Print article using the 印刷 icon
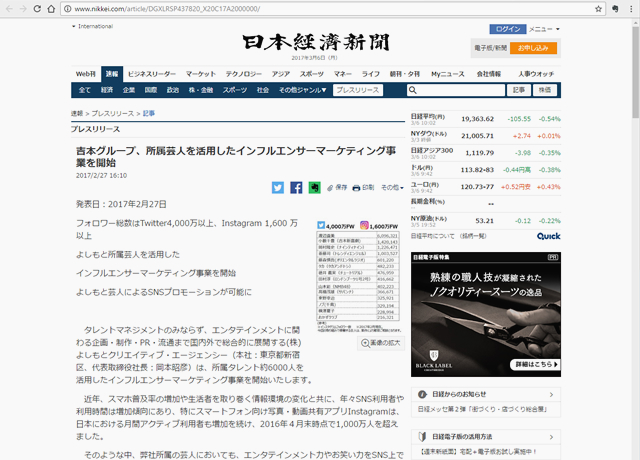 point(362,187)
